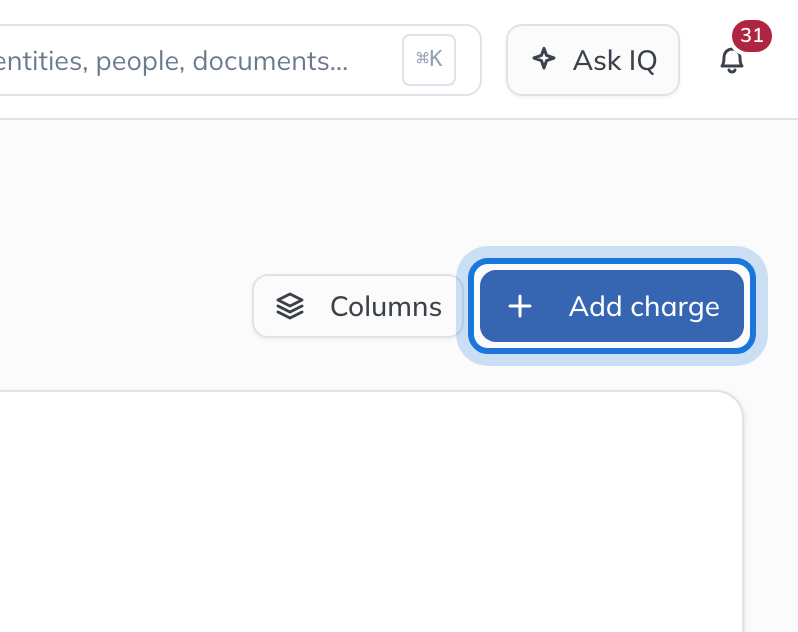Open the notifications bell icon
798x632 pixels.
(x=731, y=61)
